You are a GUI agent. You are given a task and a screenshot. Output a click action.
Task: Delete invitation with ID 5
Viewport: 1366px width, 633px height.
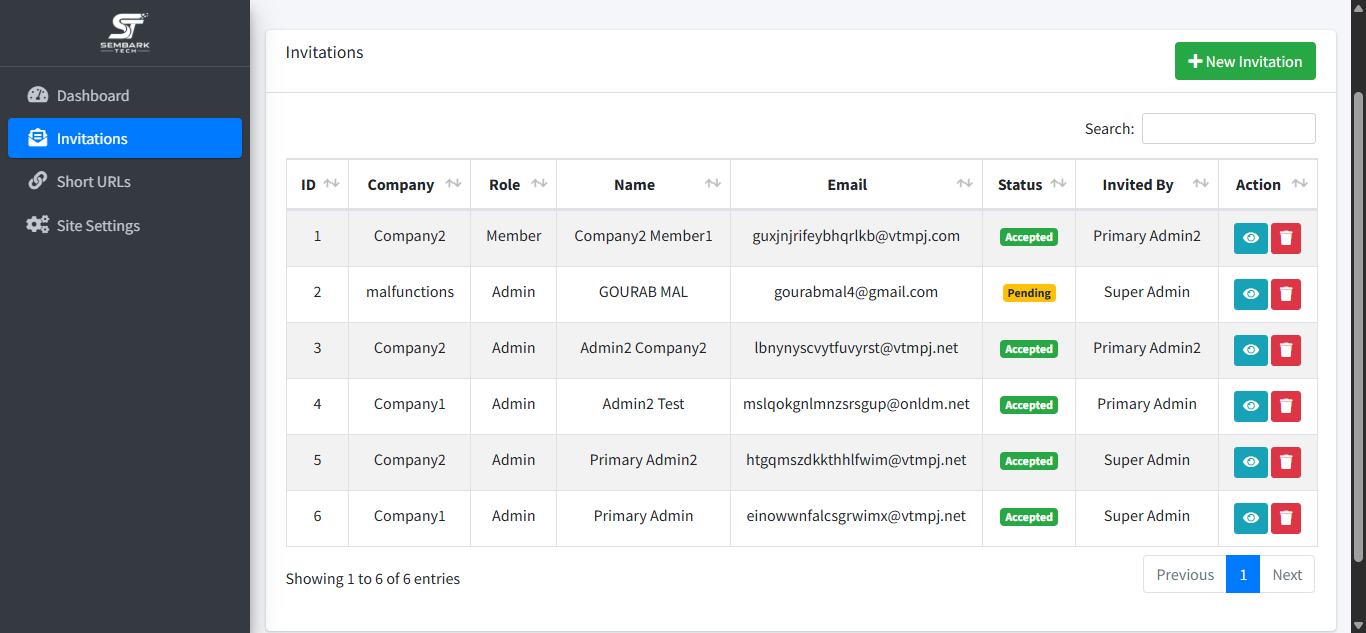(1286, 462)
